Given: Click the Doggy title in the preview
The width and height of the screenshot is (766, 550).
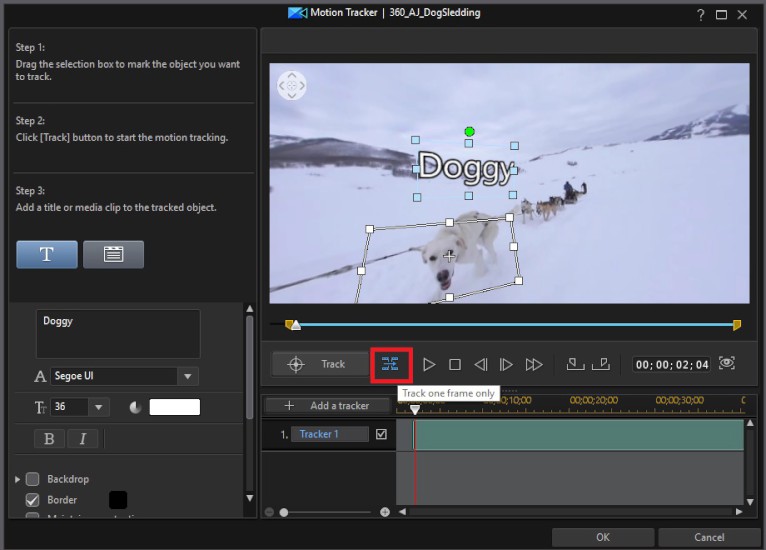Looking at the screenshot, I should pos(466,167).
